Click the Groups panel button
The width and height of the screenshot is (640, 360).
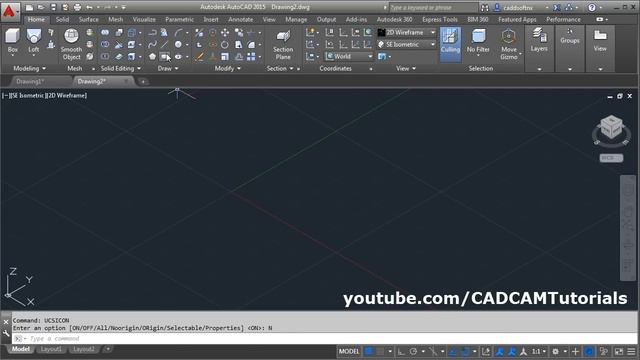(x=570, y=37)
